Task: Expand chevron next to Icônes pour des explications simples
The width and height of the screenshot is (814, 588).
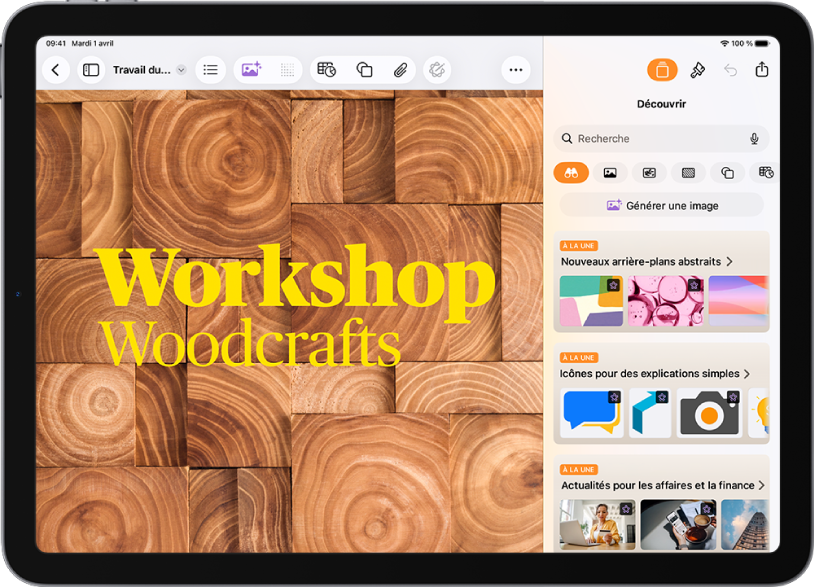Action: click(x=747, y=374)
